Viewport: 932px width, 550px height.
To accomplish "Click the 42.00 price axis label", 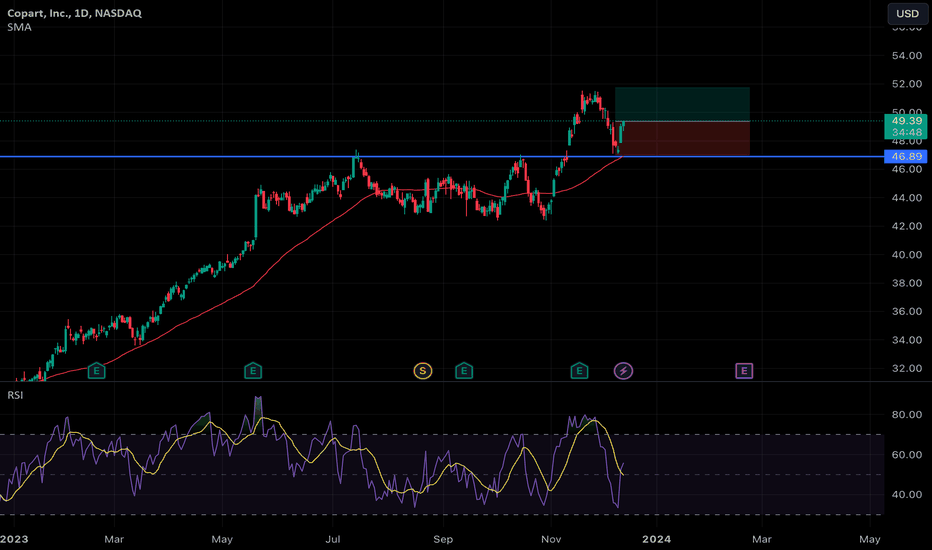I will (x=906, y=226).
